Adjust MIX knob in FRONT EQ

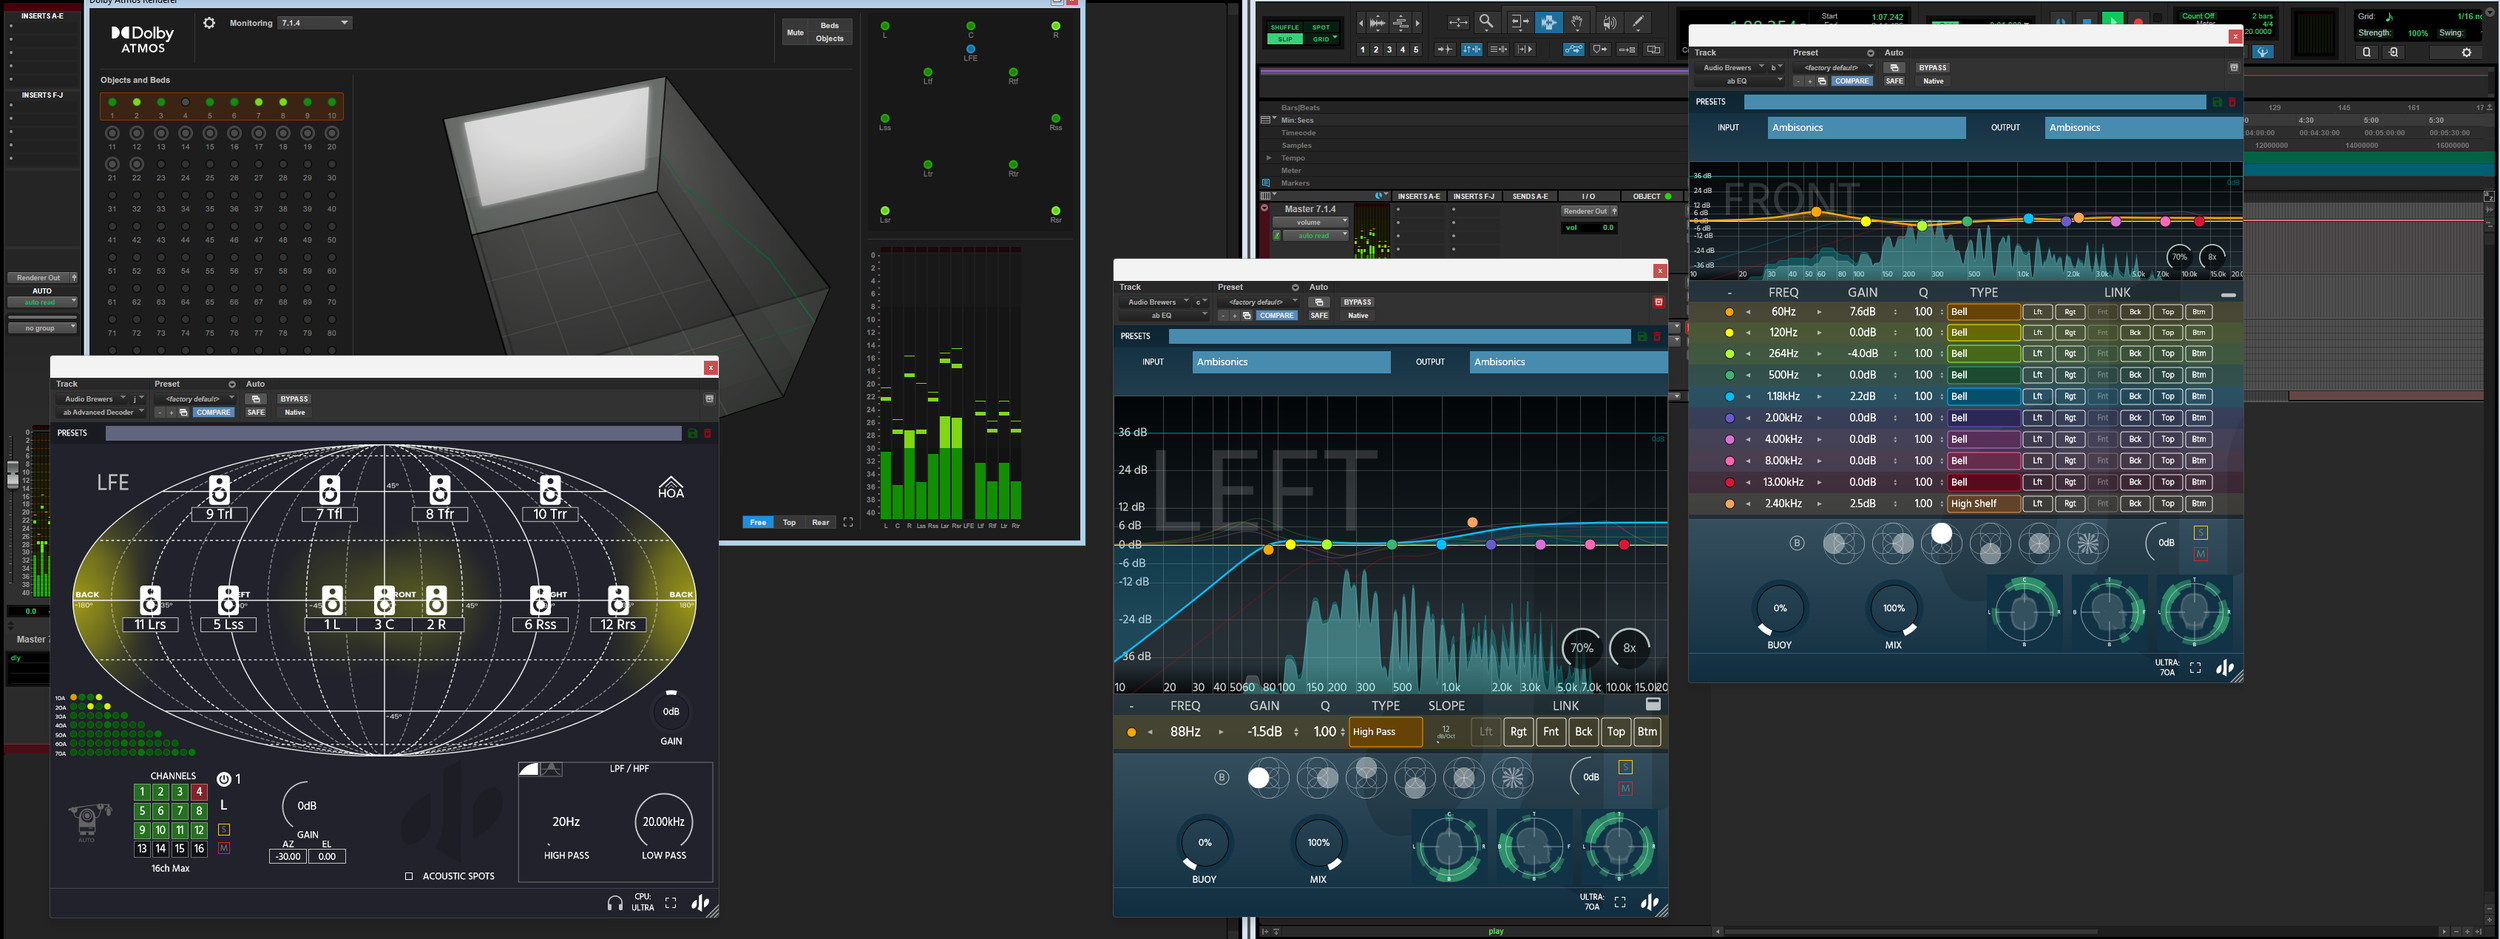click(1893, 608)
